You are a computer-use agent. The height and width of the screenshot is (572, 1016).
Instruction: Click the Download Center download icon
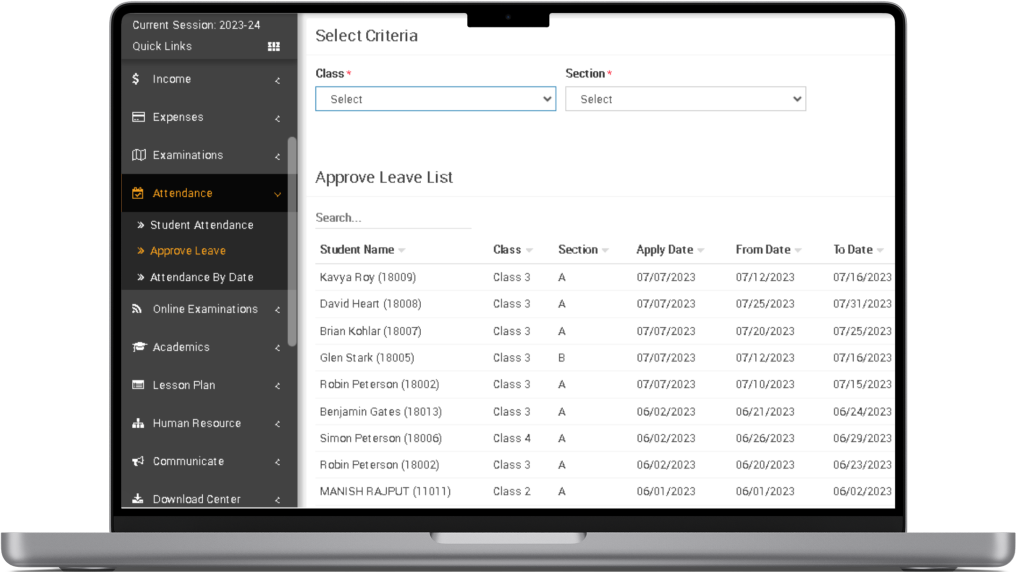click(x=137, y=499)
